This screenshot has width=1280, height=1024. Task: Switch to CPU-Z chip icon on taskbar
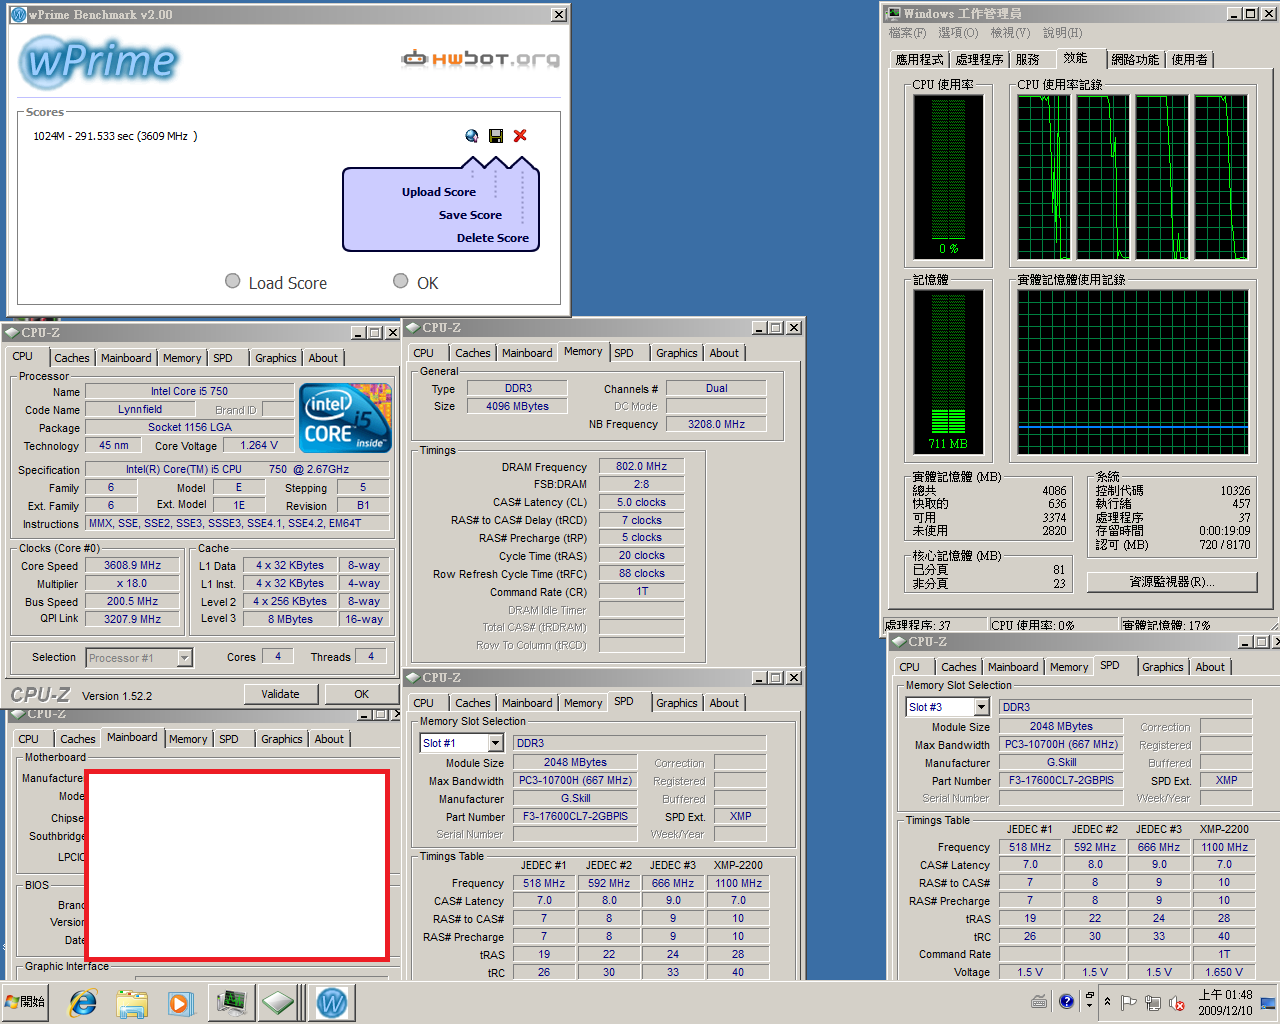(279, 1002)
